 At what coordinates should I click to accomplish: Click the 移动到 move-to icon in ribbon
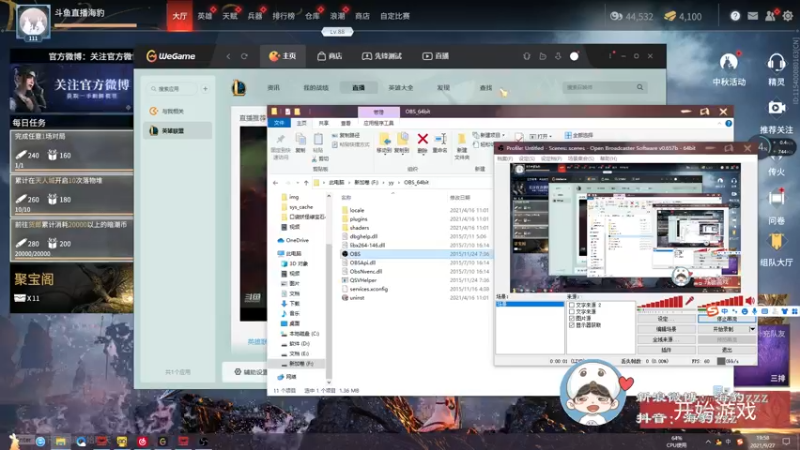click(384, 142)
